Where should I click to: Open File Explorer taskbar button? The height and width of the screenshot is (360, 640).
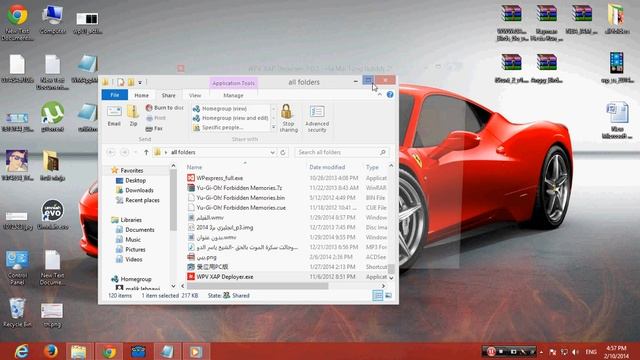coord(78,351)
